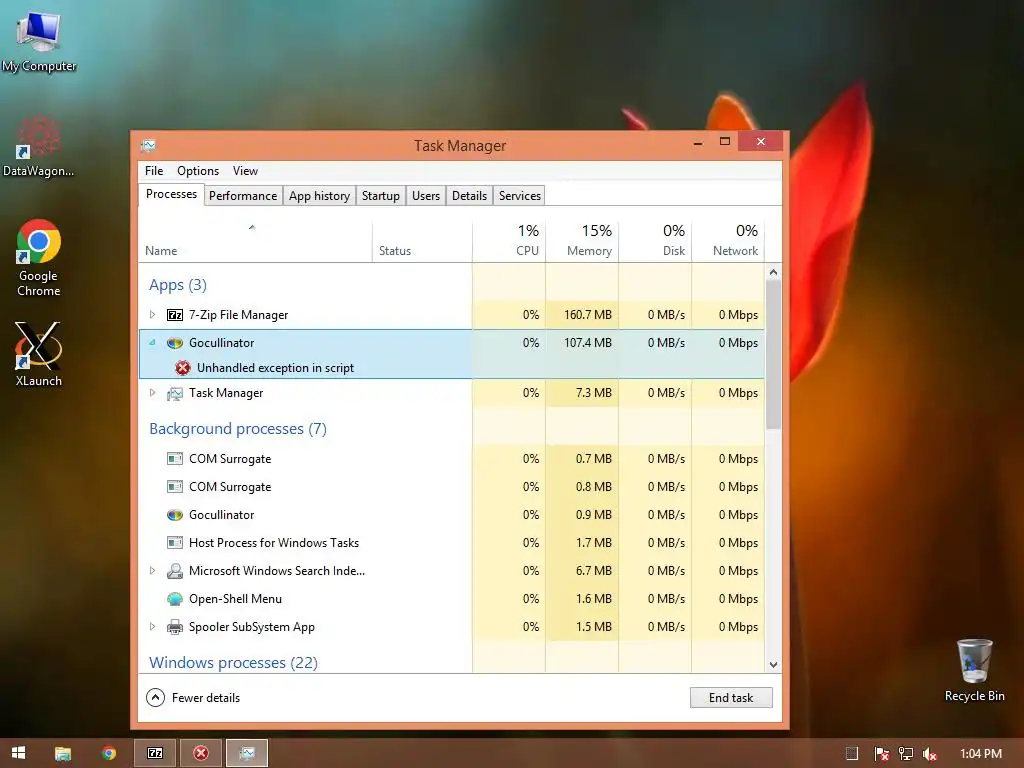
Task: Sort processes by CPU column
Action: click(509, 242)
